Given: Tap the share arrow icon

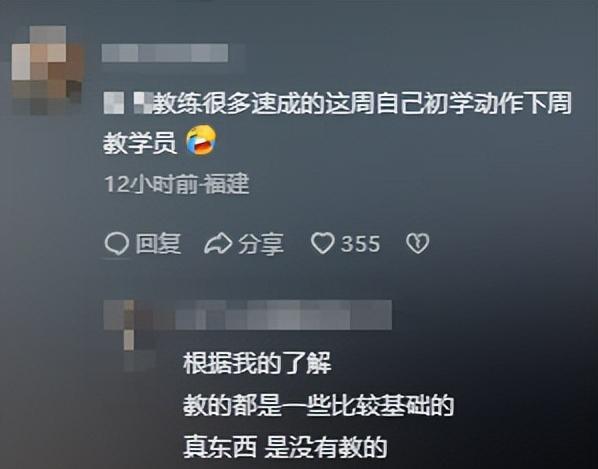Looking at the screenshot, I should (x=218, y=244).
